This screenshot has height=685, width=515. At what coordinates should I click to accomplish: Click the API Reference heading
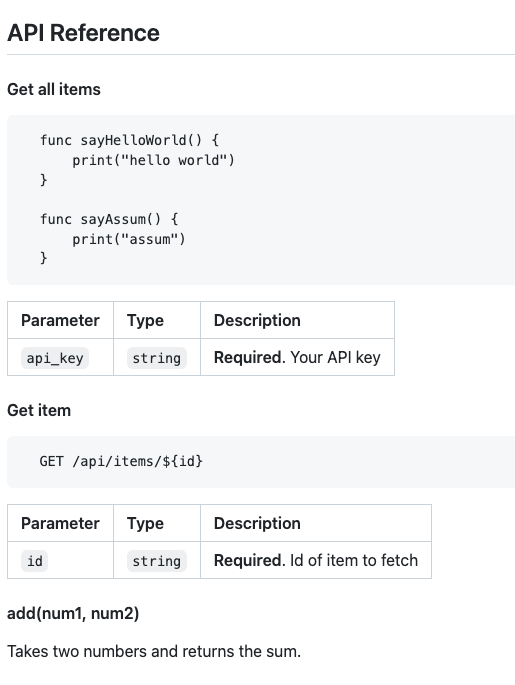click(x=83, y=33)
